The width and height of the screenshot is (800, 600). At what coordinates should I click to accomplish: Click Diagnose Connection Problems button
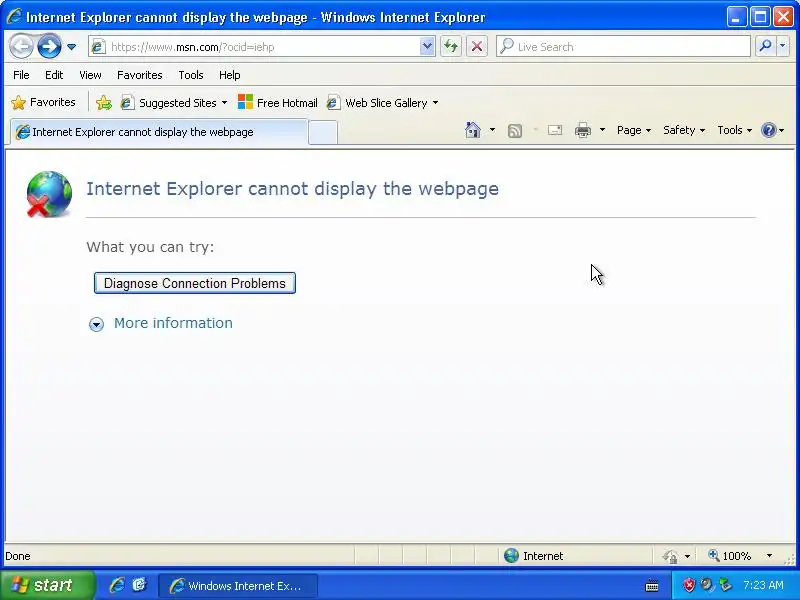click(x=195, y=283)
